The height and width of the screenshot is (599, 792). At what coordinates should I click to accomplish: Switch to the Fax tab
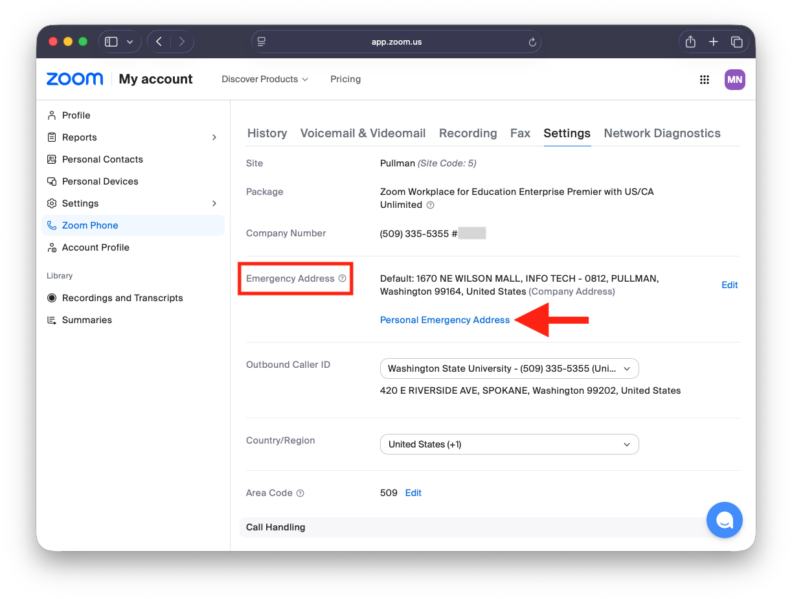[520, 133]
